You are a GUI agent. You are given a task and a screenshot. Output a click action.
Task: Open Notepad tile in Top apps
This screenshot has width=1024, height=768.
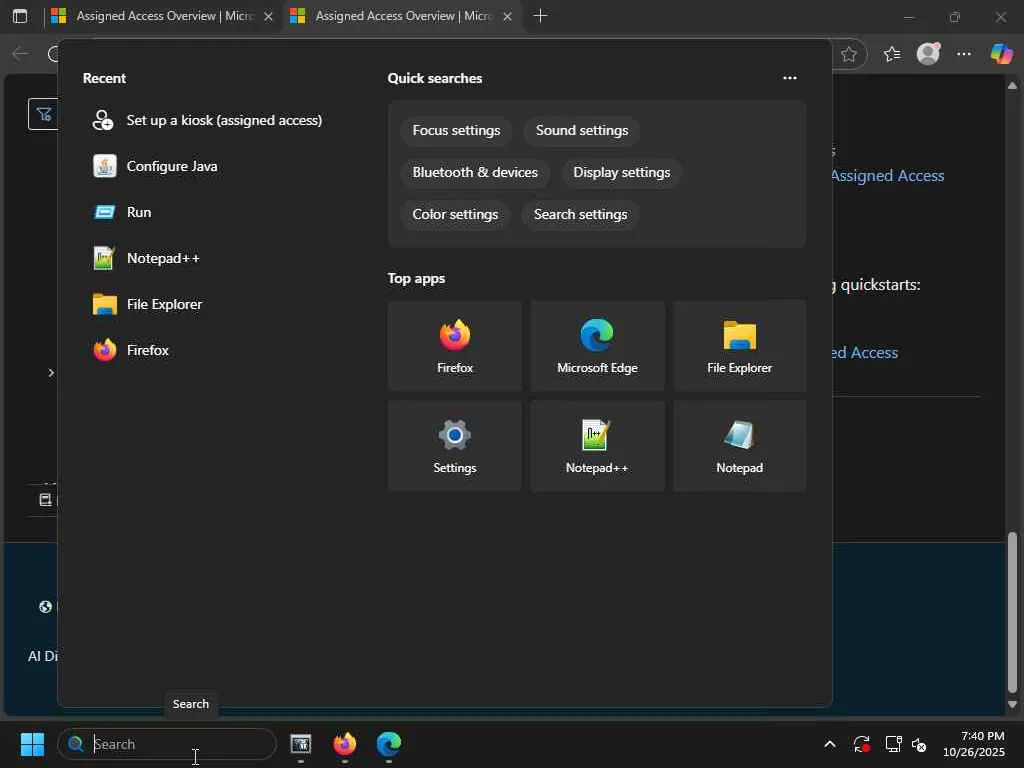pyautogui.click(x=739, y=446)
